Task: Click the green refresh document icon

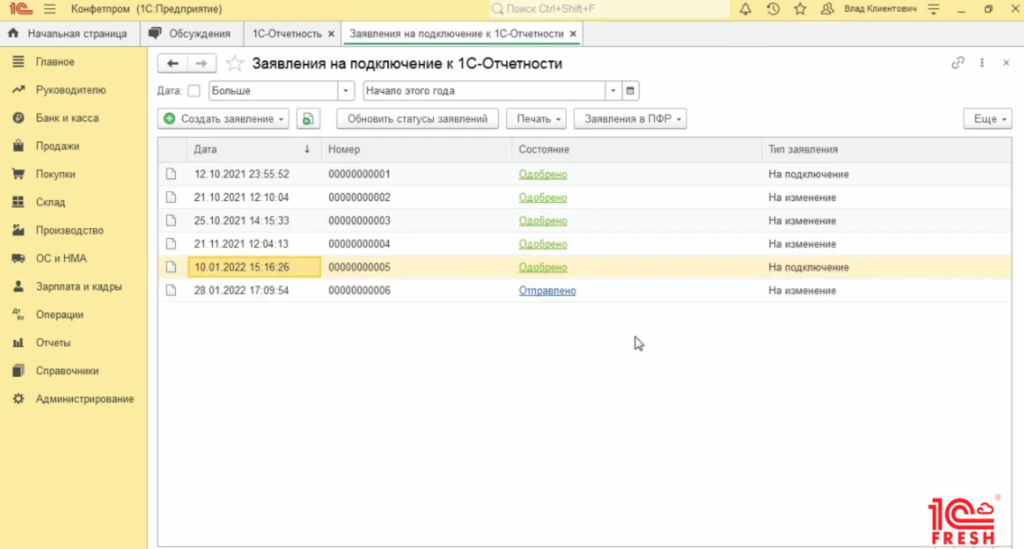Action: (308, 119)
